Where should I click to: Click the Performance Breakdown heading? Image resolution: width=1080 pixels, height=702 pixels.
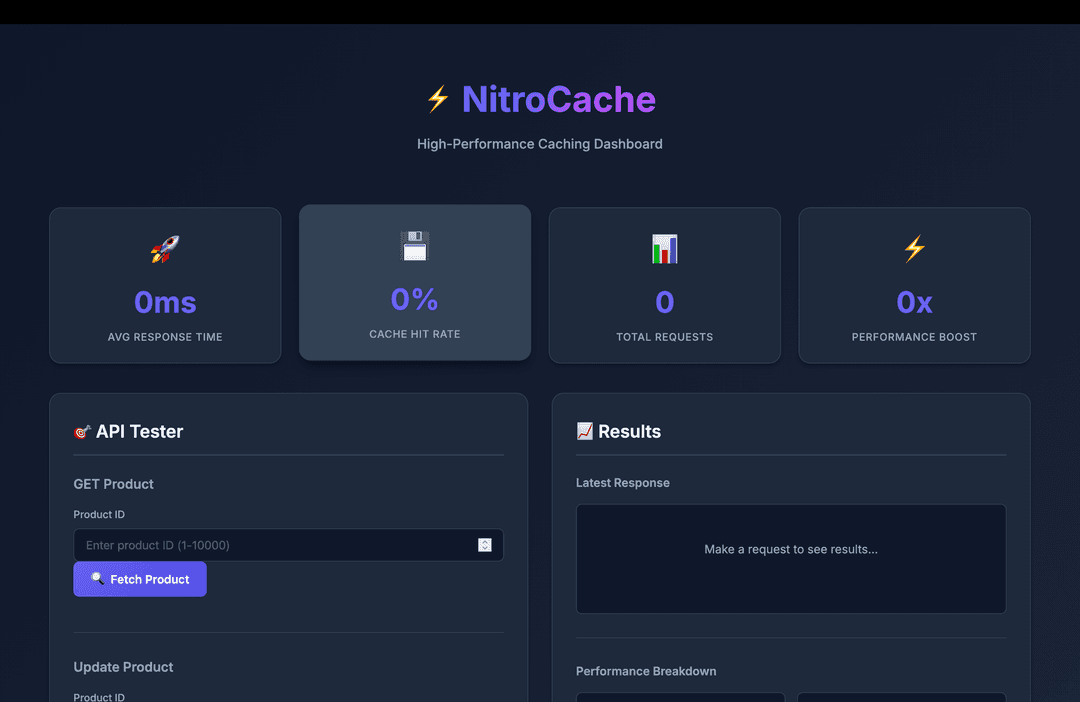click(646, 671)
